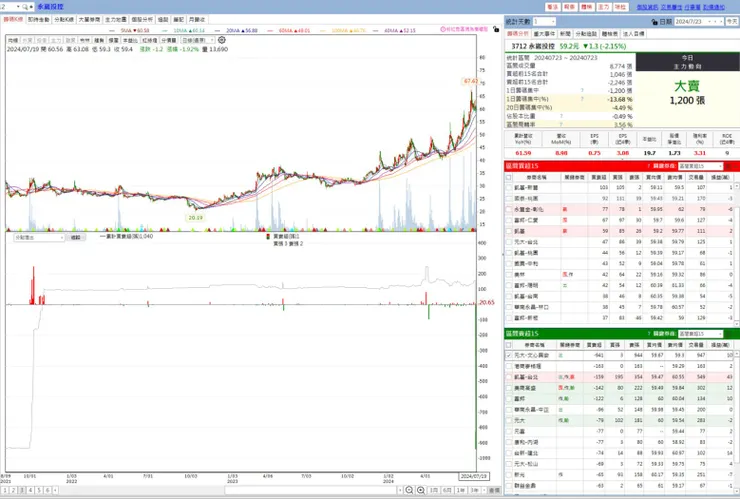This screenshot has width=740, height=499.
Task: Click the 今天 button
Action: click(x=732, y=22)
